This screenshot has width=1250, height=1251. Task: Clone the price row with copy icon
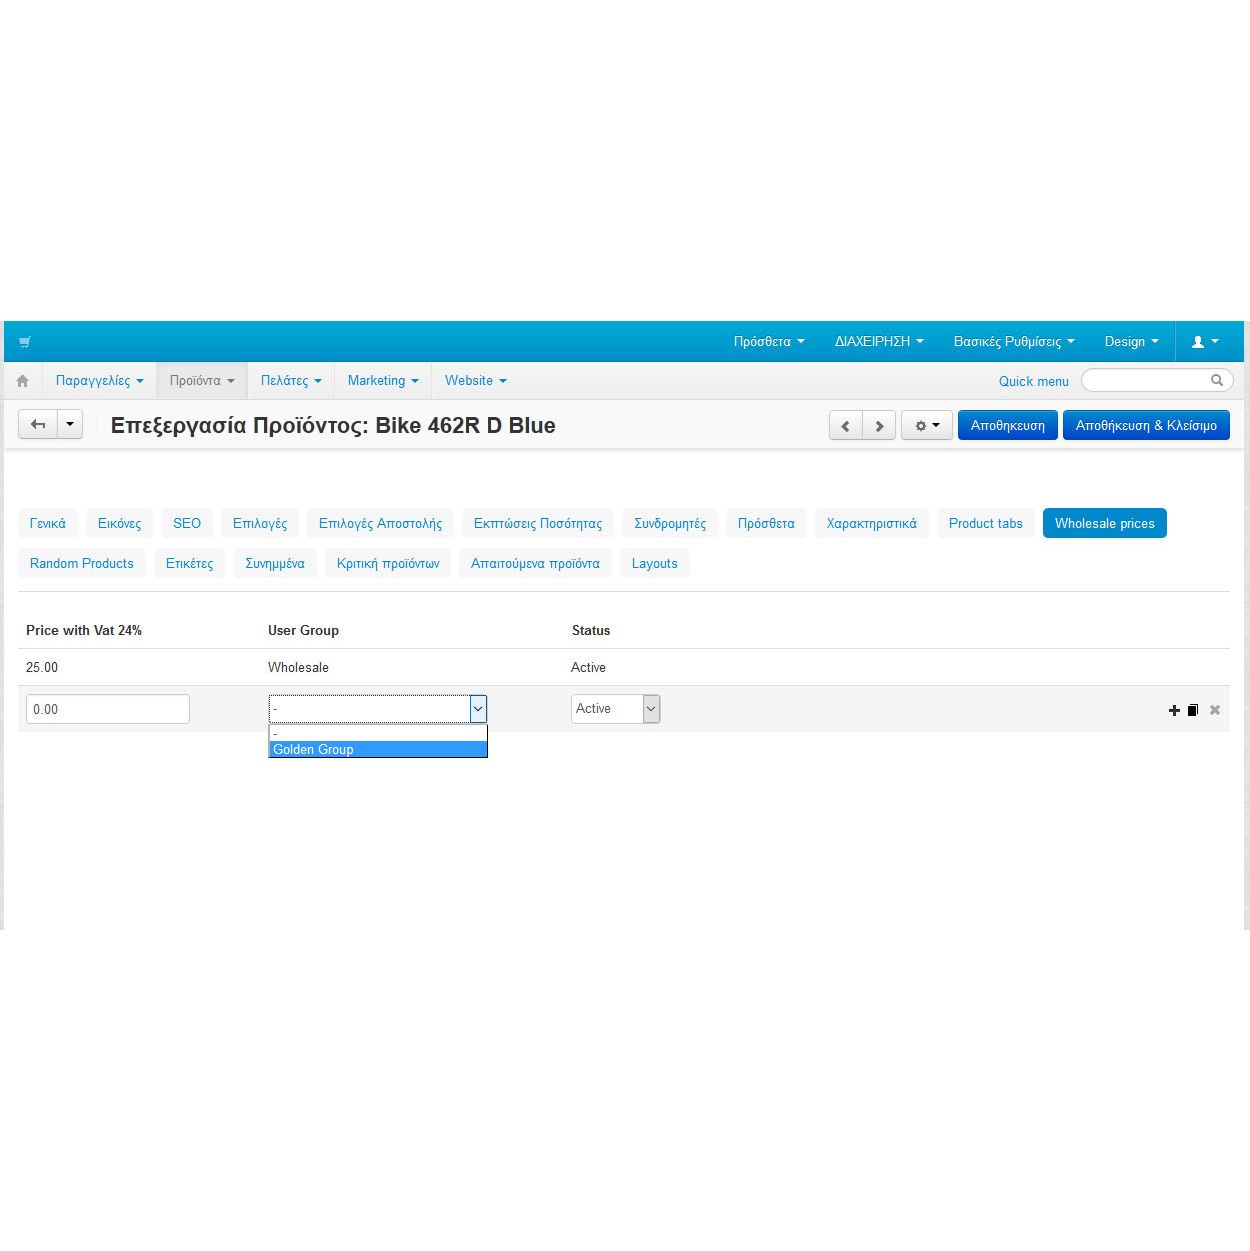[1193, 710]
